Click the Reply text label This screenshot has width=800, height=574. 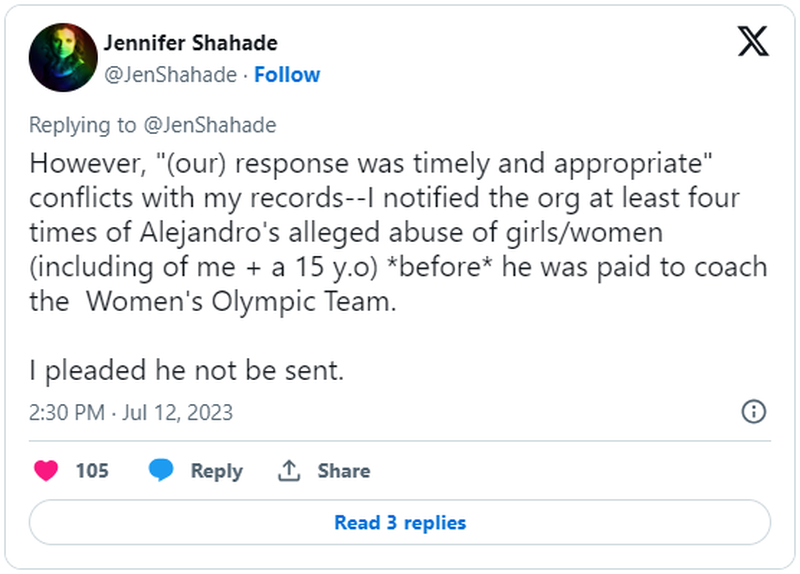(x=216, y=470)
